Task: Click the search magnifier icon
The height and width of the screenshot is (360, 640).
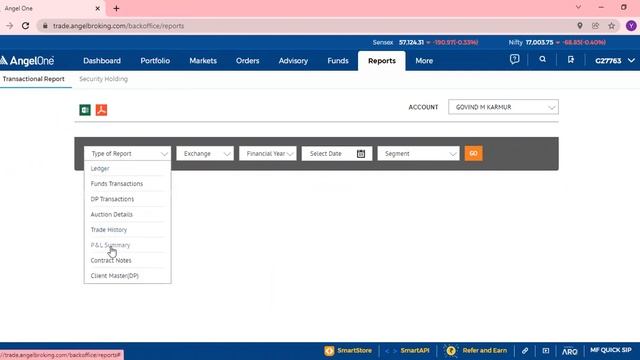Action: (x=542, y=60)
